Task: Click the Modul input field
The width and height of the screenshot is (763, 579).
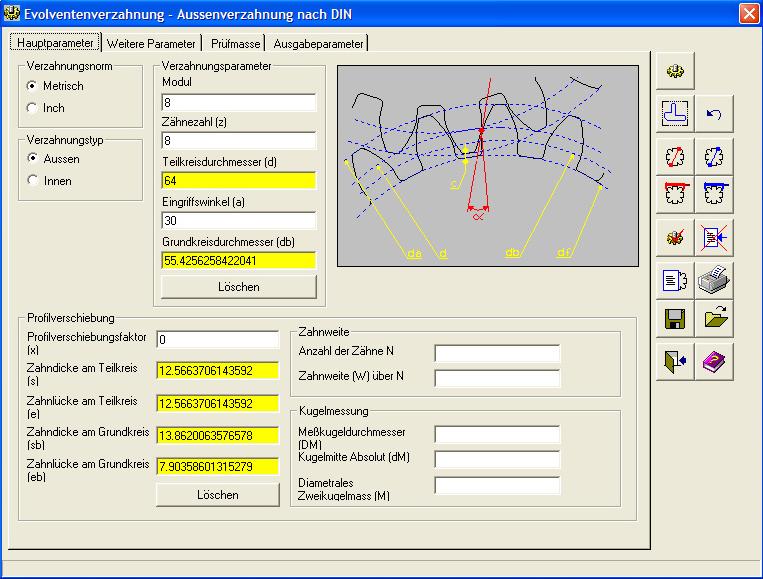Action: [x=238, y=102]
